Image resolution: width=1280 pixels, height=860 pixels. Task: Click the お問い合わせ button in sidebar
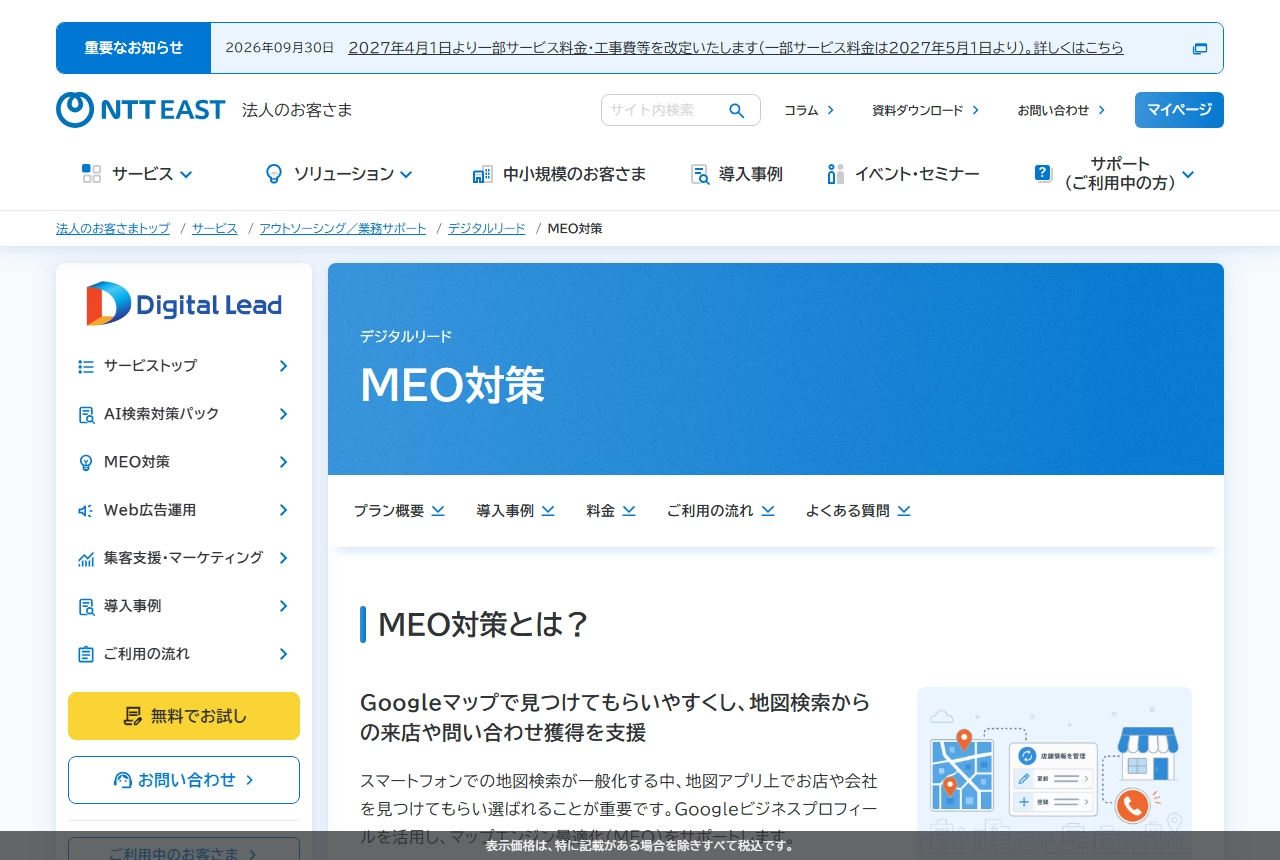pos(184,780)
